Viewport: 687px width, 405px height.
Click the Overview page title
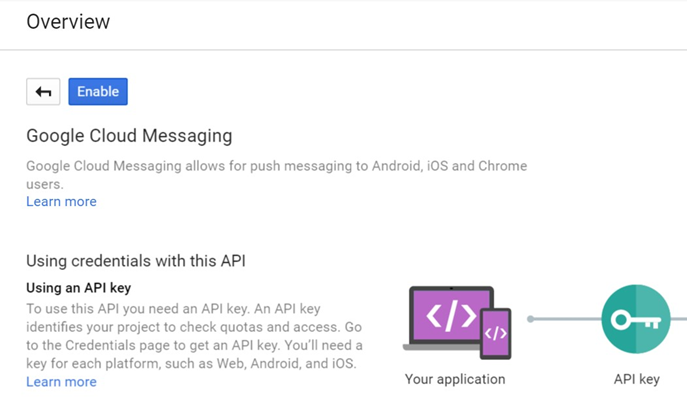click(x=68, y=22)
